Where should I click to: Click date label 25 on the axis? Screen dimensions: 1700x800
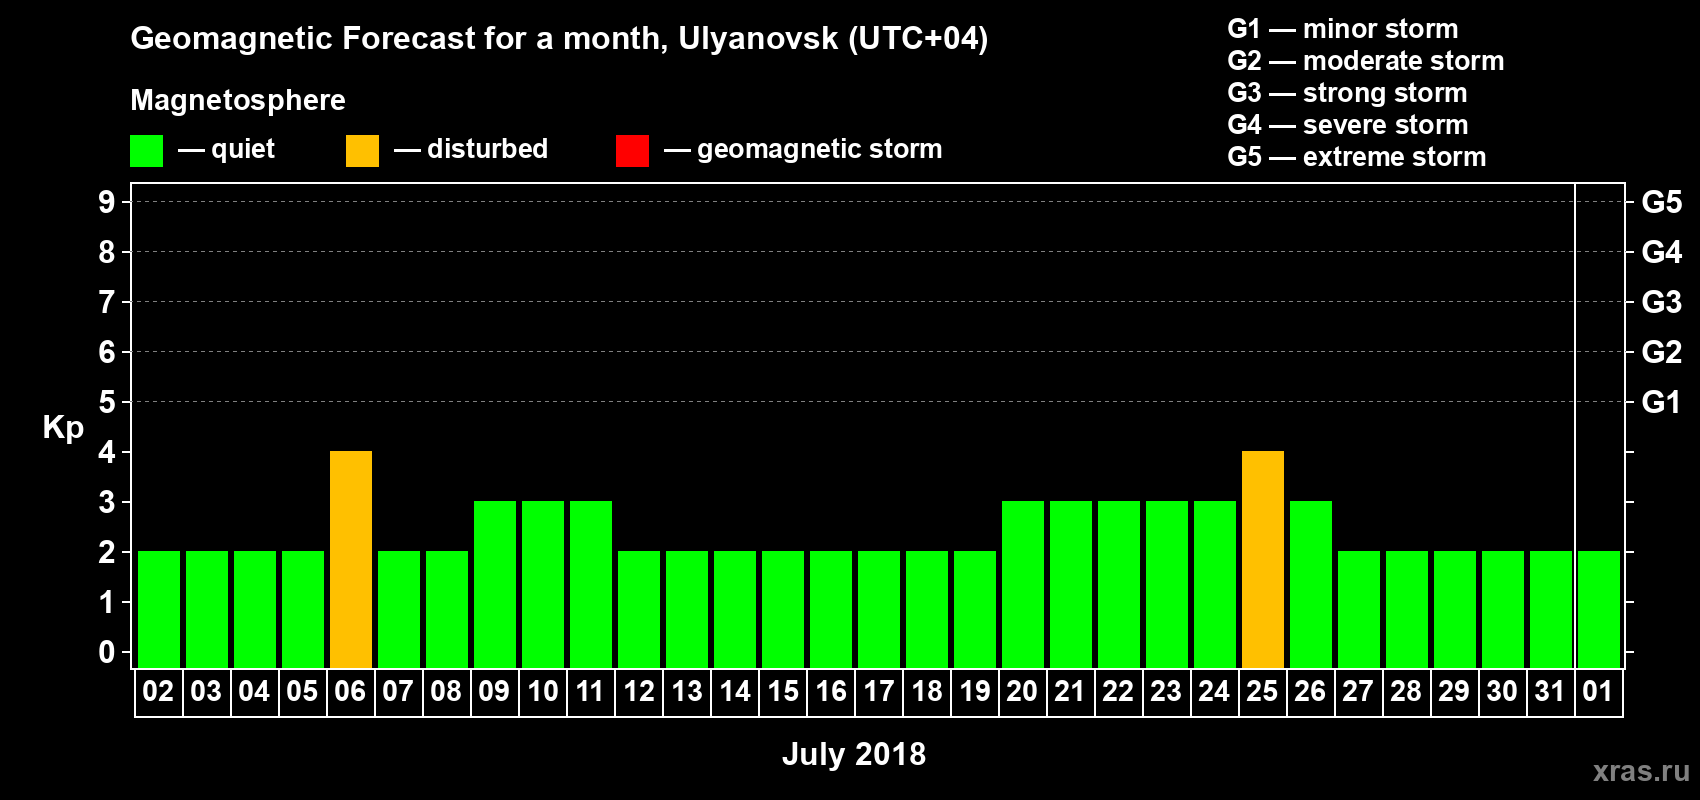(1262, 691)
